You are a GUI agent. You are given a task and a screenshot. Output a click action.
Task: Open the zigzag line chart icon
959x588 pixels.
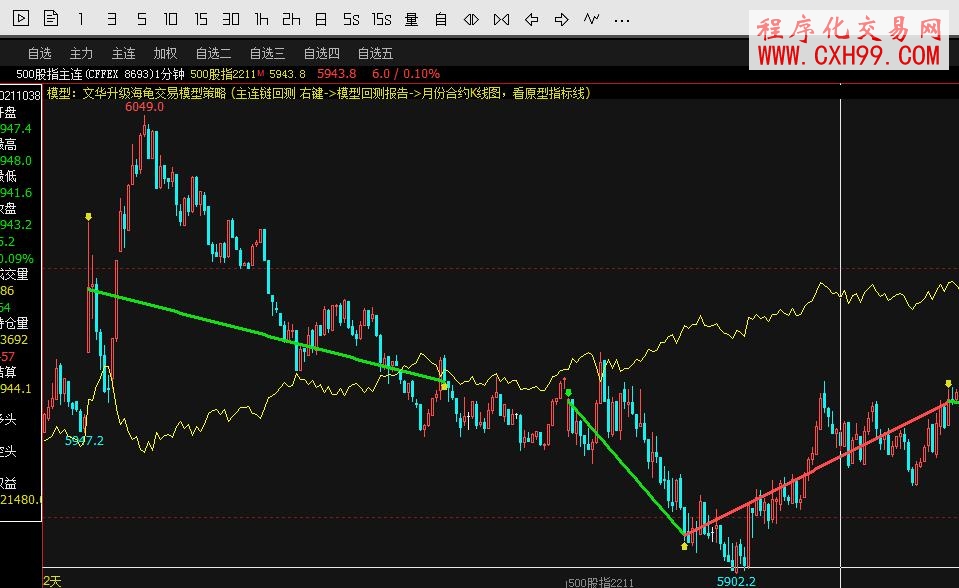click(x=592, y=19)
